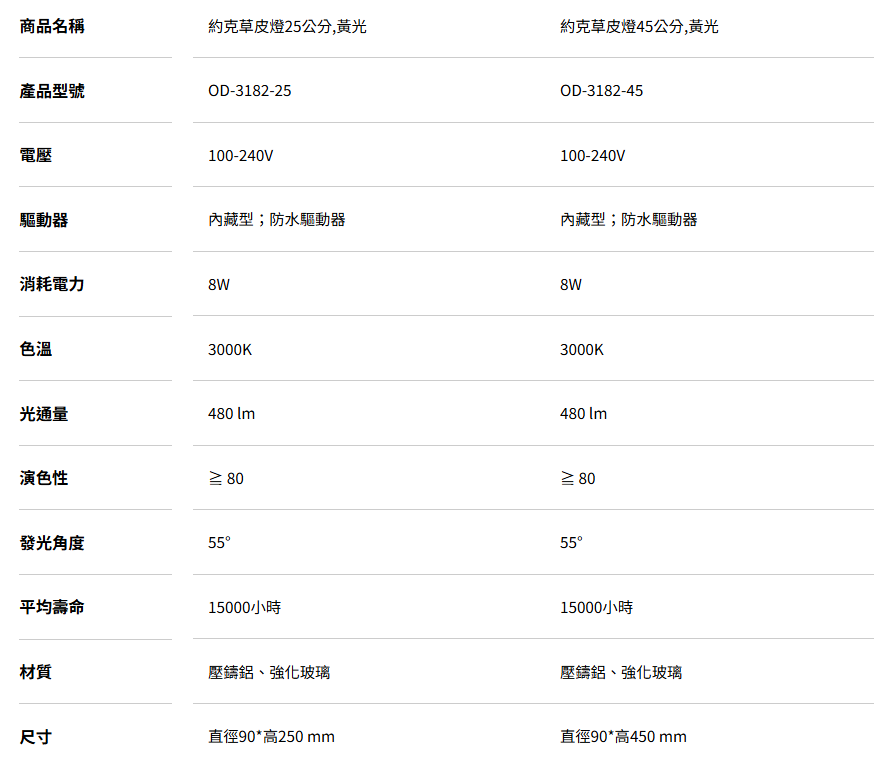
Task: Click 3000K value for the 45公分 model
Action: tap(582, 350)
